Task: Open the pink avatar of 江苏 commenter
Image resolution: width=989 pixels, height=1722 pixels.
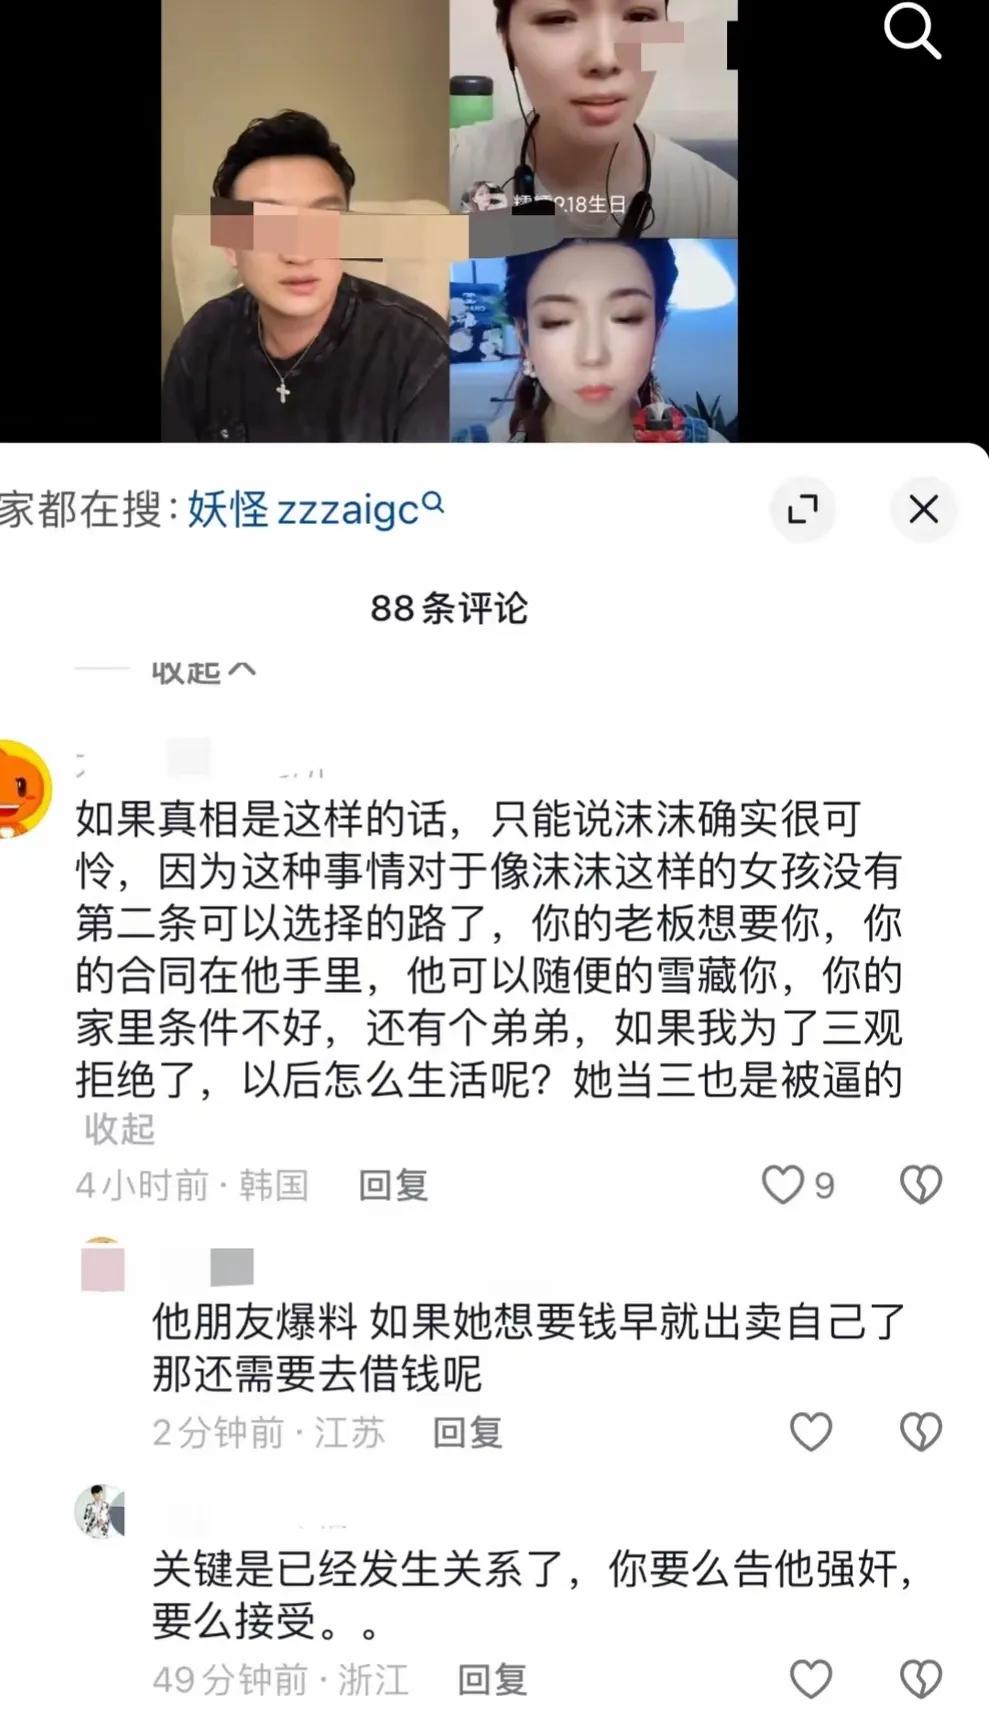Action: pos(102,1265)
